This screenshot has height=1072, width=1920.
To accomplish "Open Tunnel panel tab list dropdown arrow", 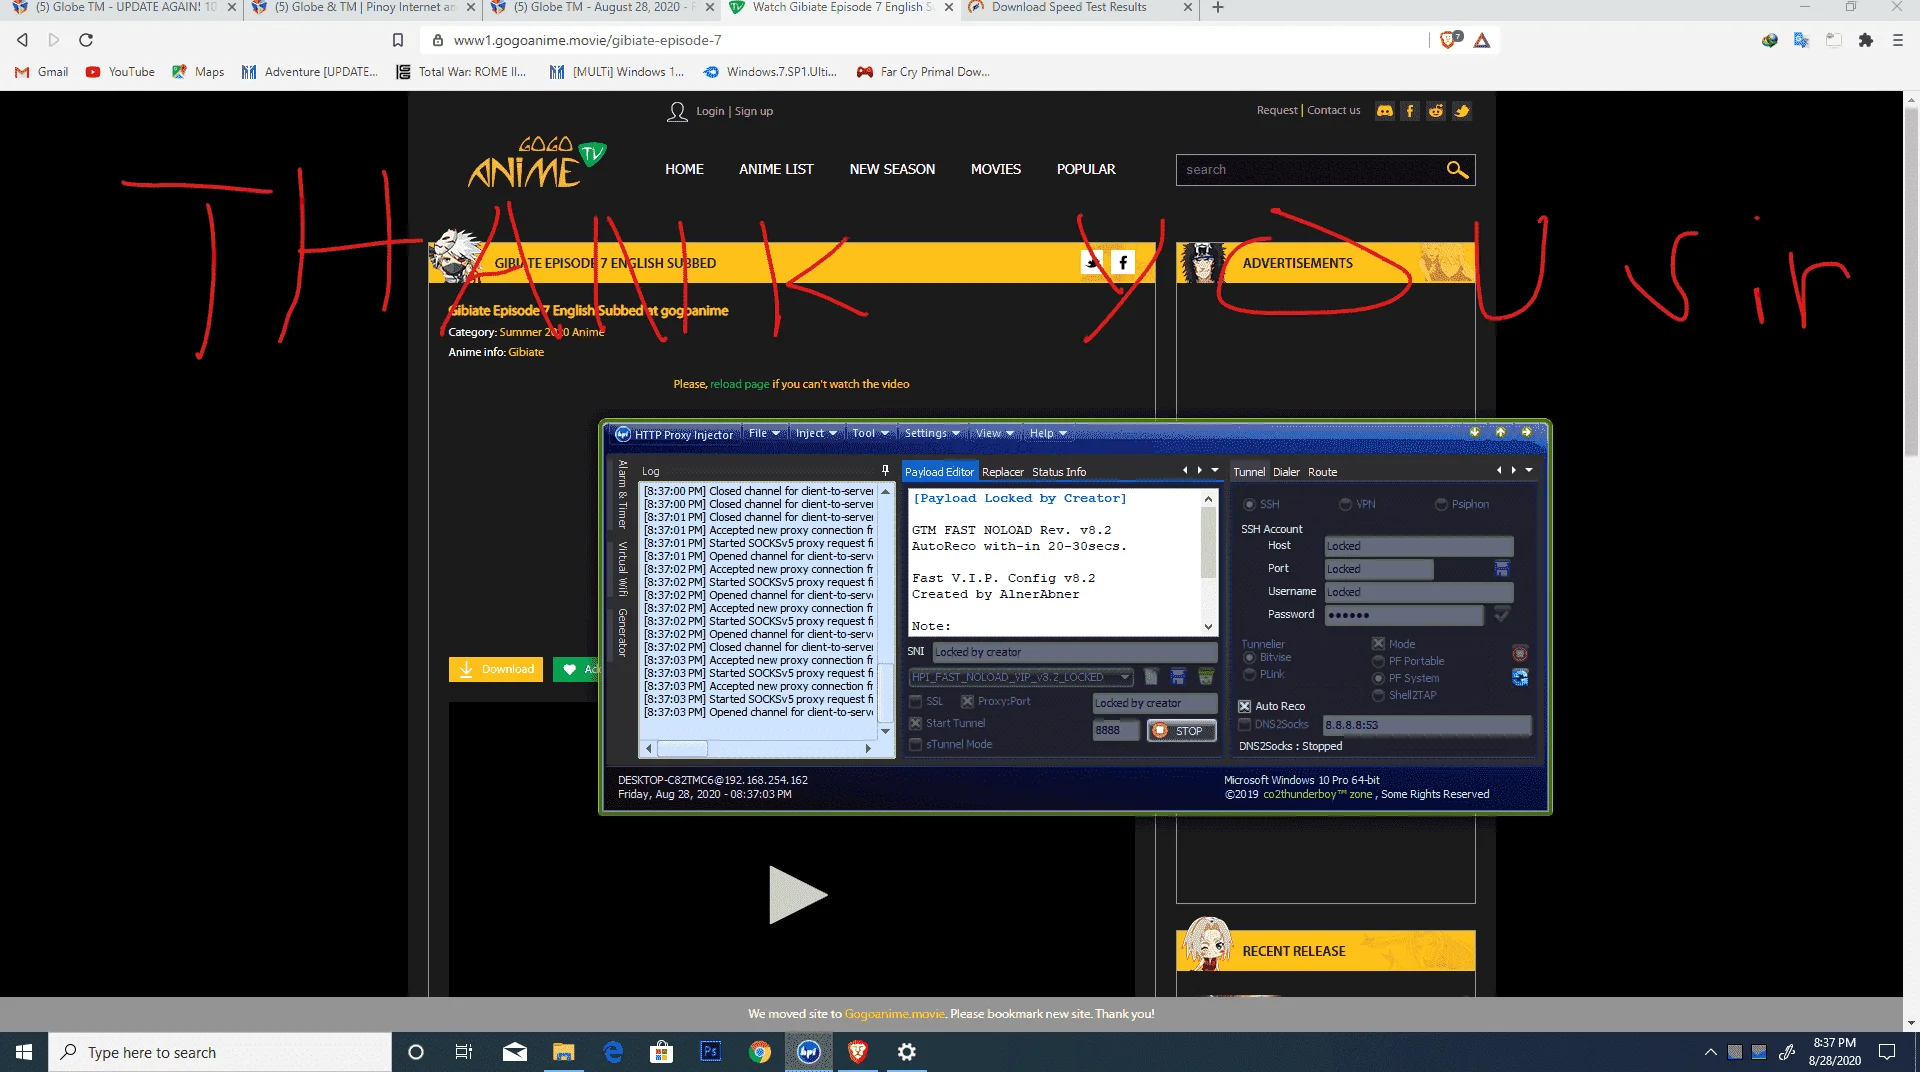I will tap(1529, 470).
